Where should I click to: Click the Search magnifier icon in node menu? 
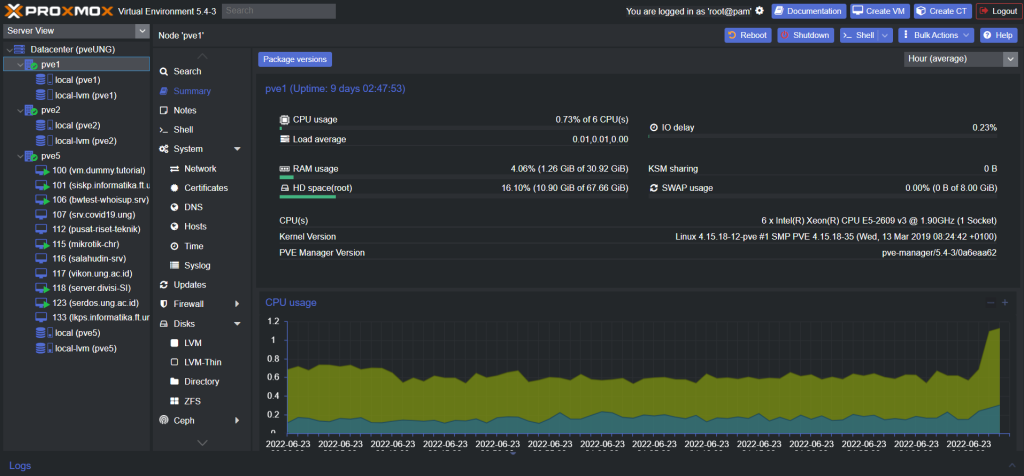click(x=164, y=71)
